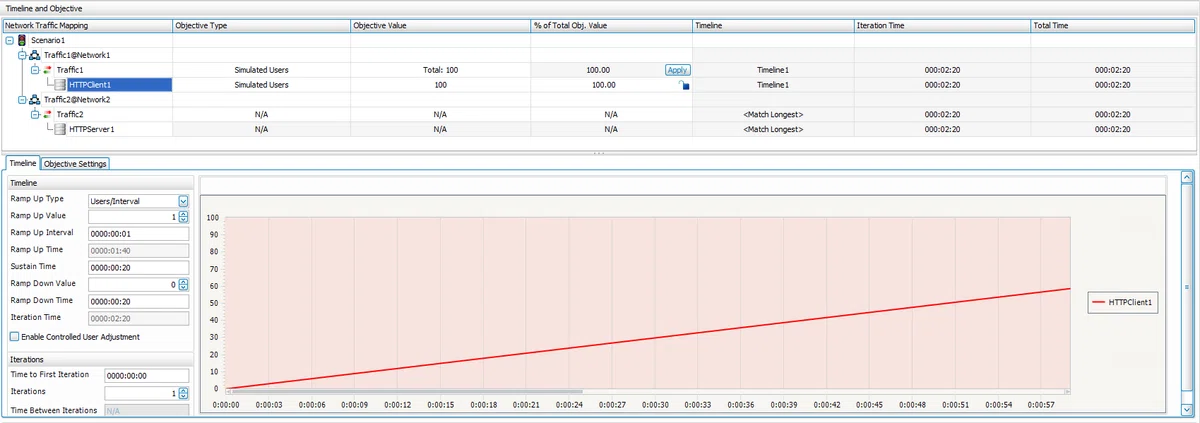Screen dimensions: 1200x423
Task: Click the Traffic2@Network2 network icon
Action: click(34, 100)
